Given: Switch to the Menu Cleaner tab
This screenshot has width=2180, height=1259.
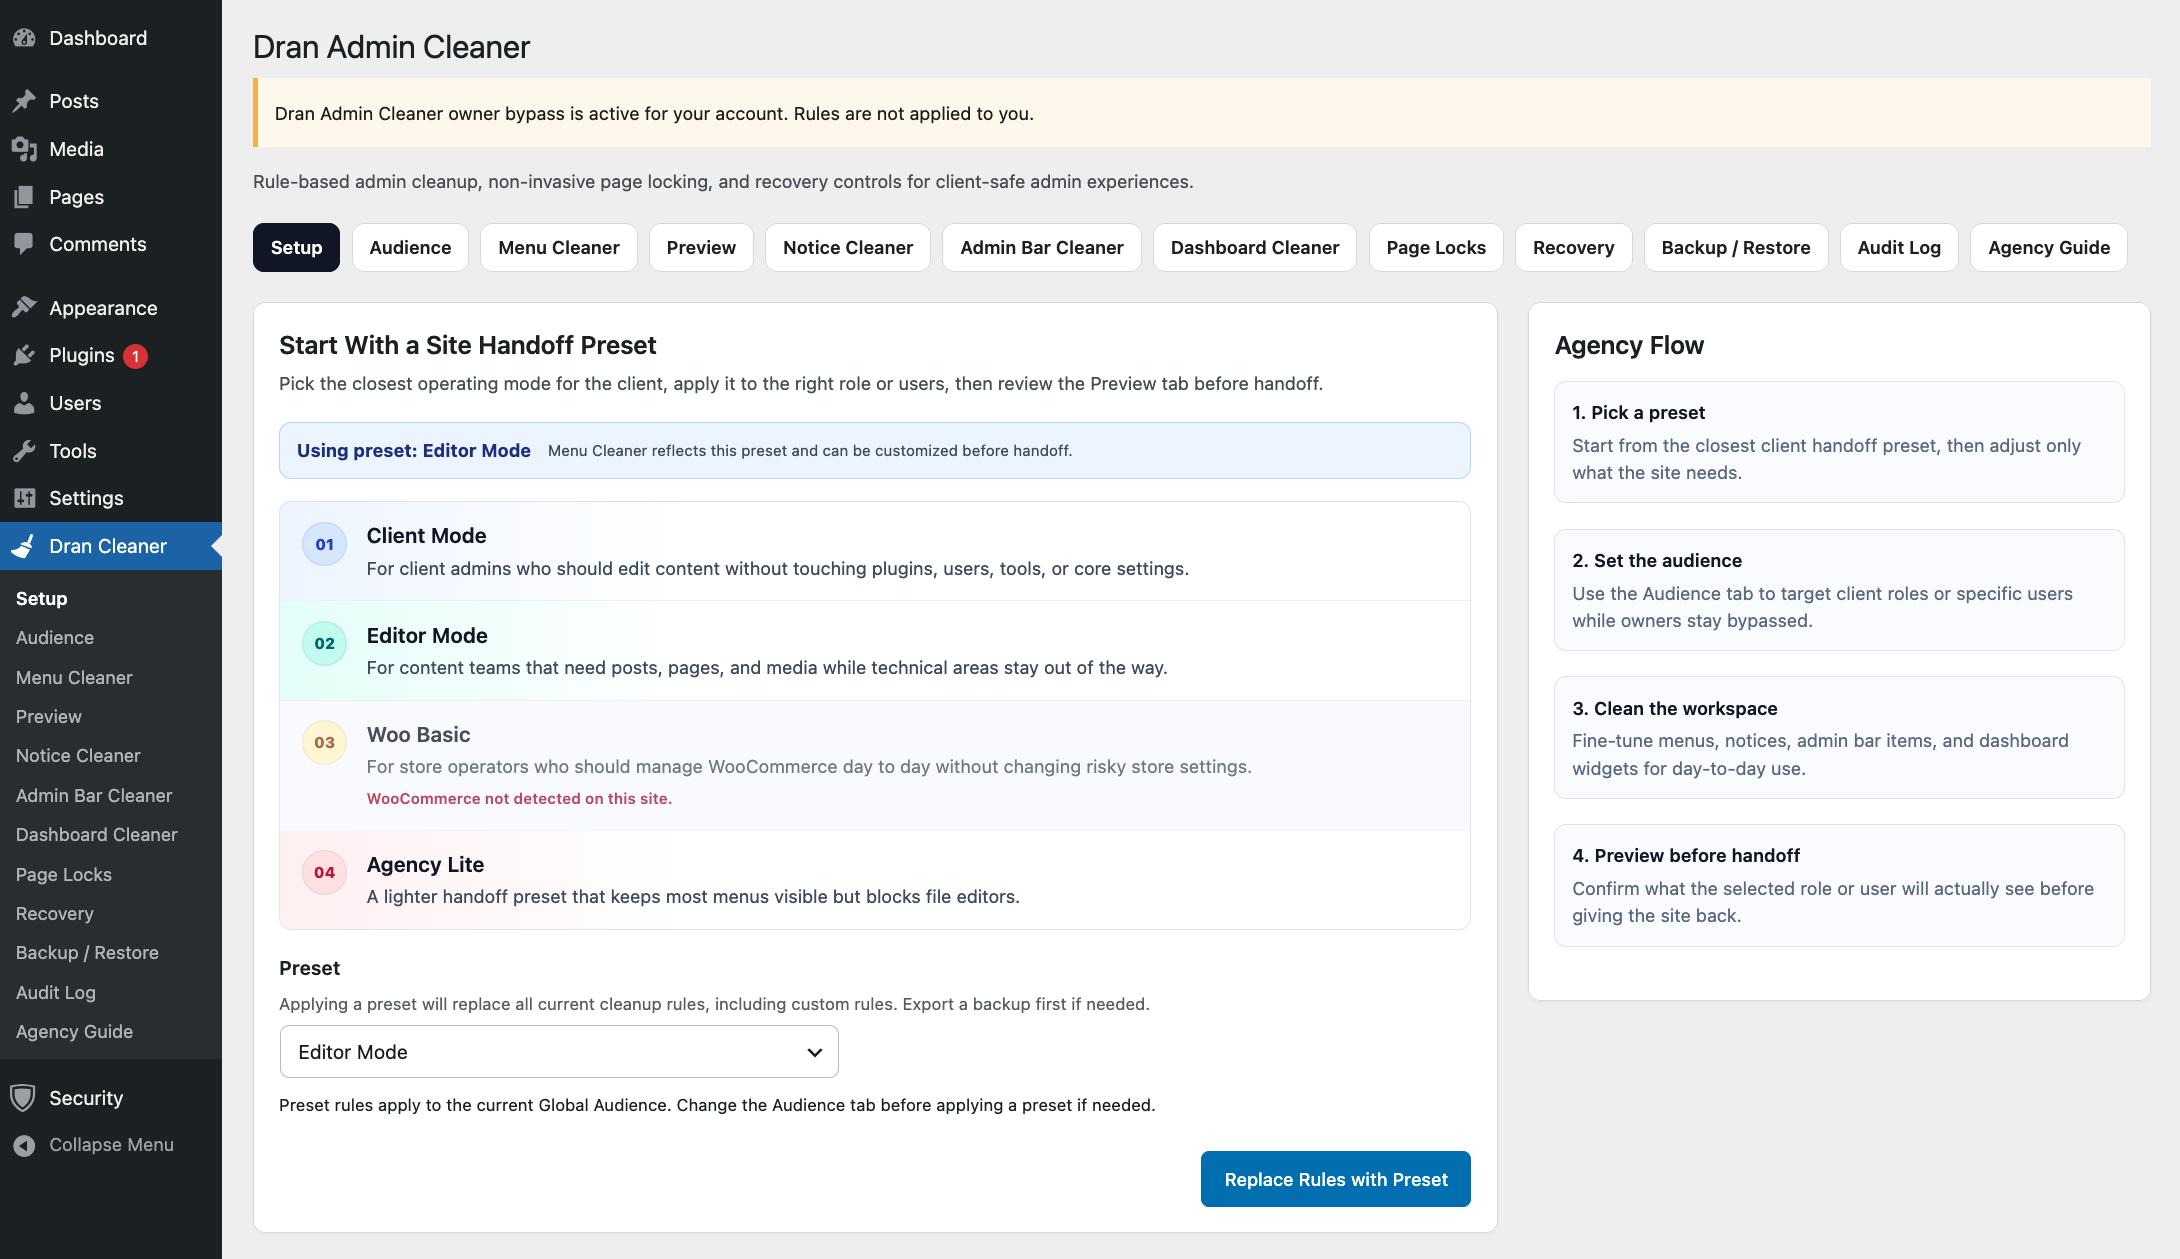Looking at the screenshot, I should pos(559,247).
